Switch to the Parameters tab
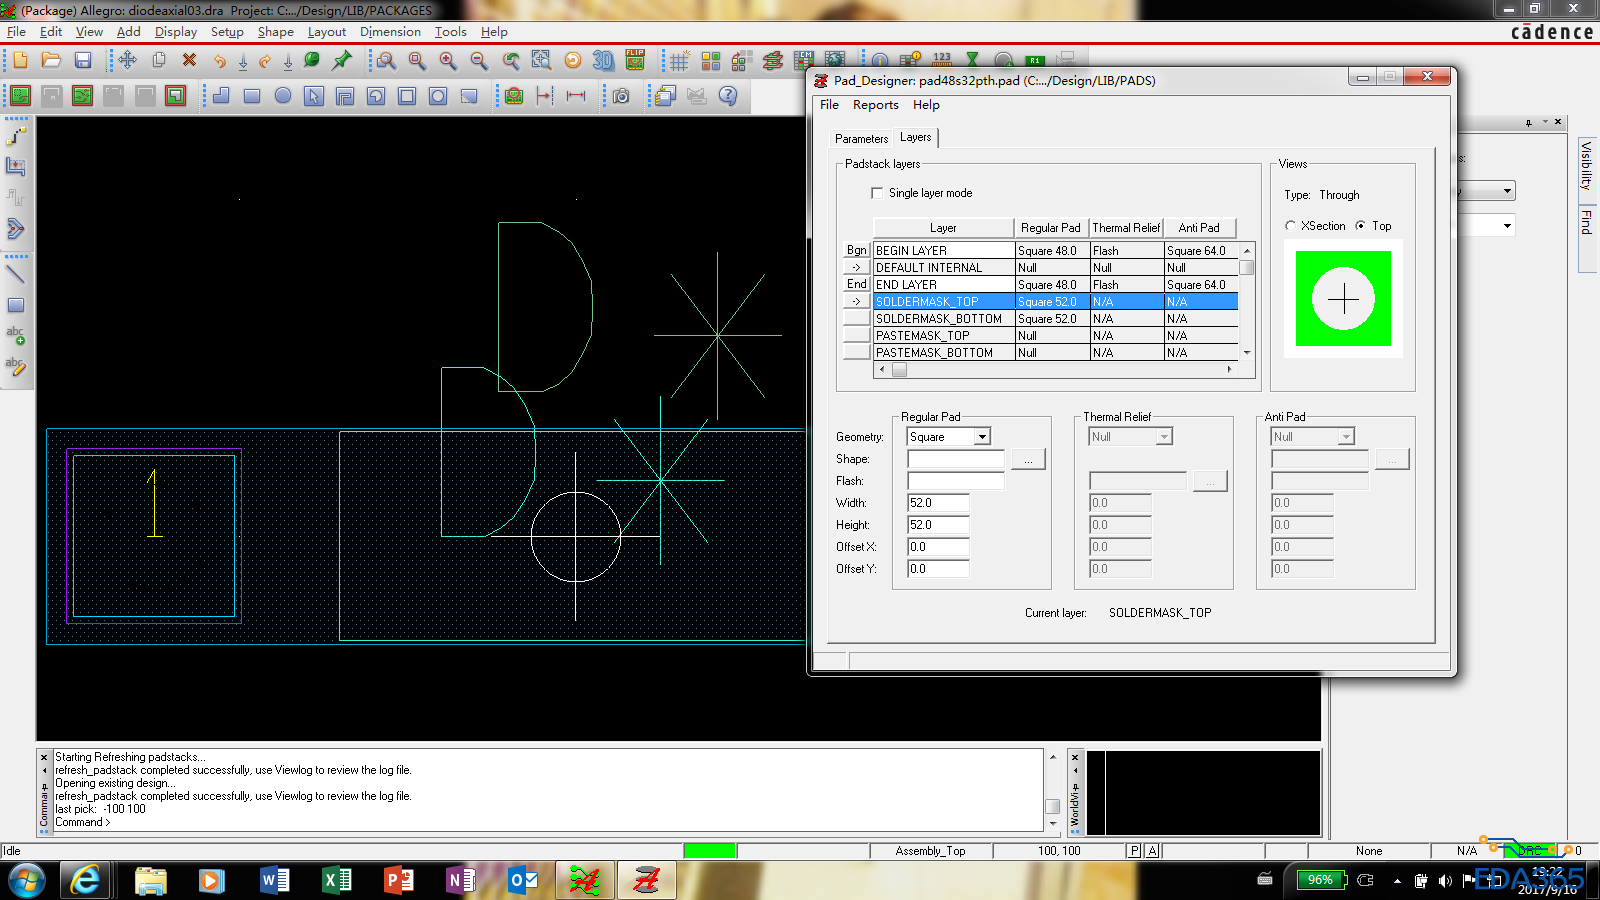This screenshot has width=1600, height=900. (861, 139)
